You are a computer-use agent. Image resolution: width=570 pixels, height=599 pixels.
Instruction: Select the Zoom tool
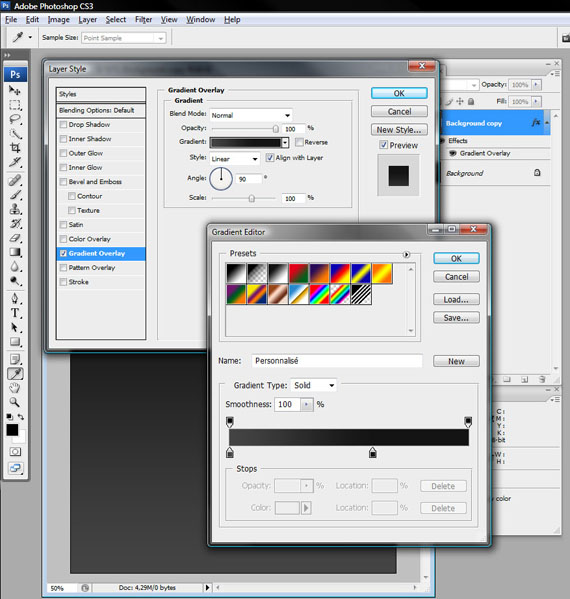[15, 402]
